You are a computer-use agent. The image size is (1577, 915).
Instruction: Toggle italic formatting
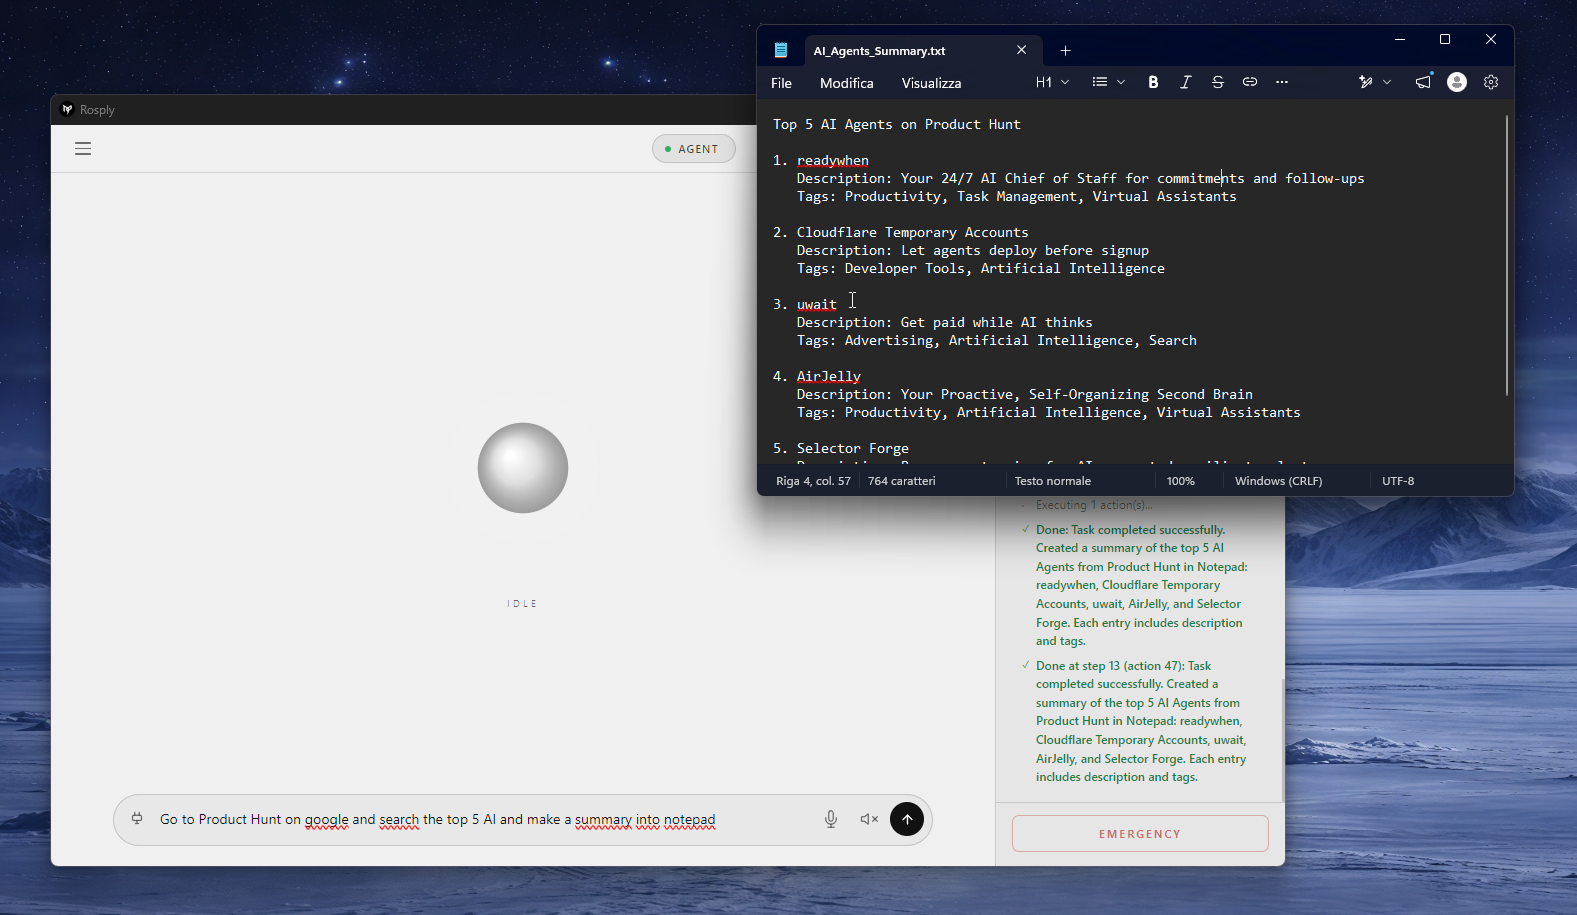point(1185,82)
